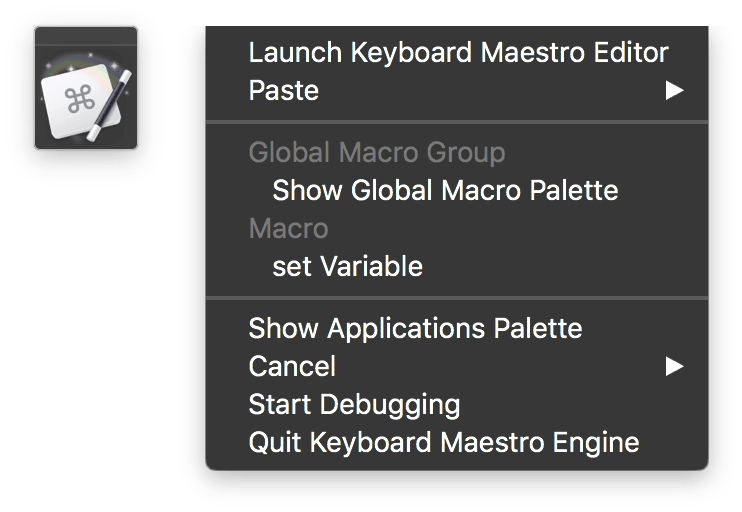This screenshot has height=512, width=742.
Task: Select the Paste menu entry
Action: (x=283, y=91)
